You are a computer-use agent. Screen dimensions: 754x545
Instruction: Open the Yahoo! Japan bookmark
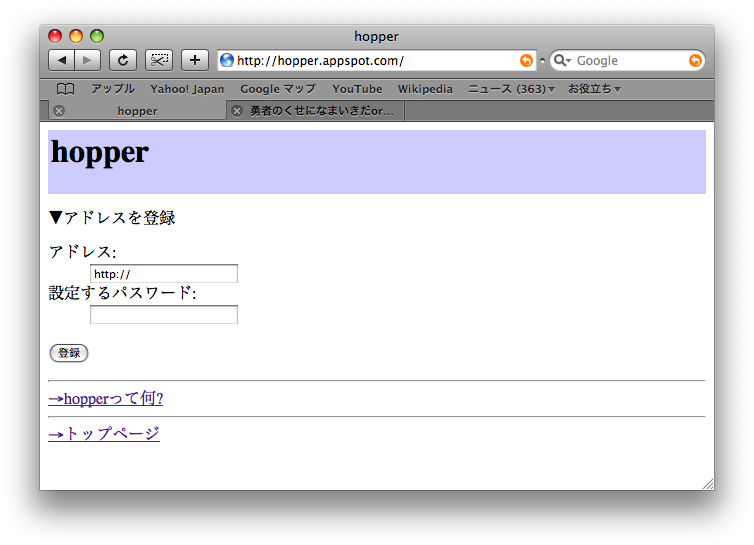coord(187,89)
